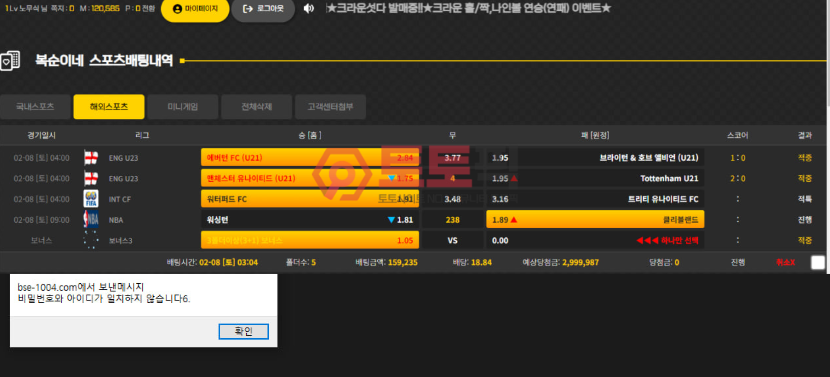Select the 해외스포츠 tab
This screenshot has width=830, height=377.
(109, 106)
